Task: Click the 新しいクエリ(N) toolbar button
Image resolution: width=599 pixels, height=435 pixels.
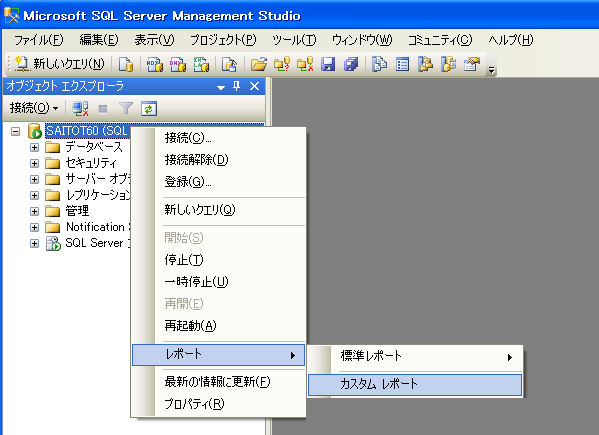Action: 59,64
